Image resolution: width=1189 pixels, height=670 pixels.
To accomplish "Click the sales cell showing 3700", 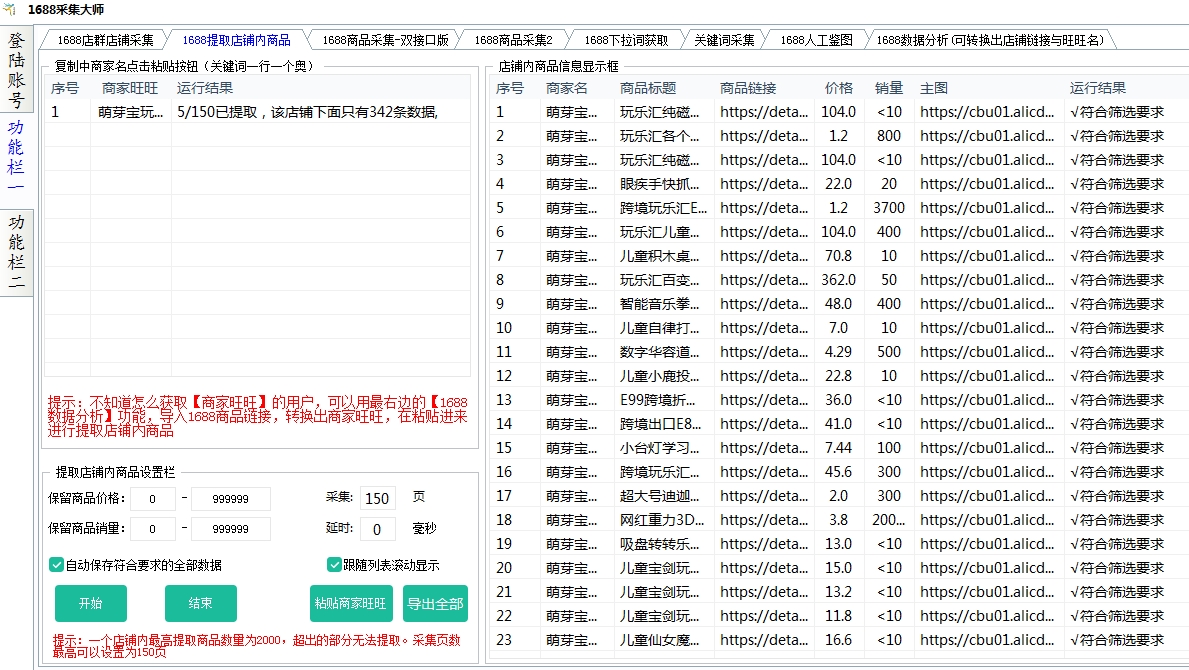I will [x=889, y=208].
